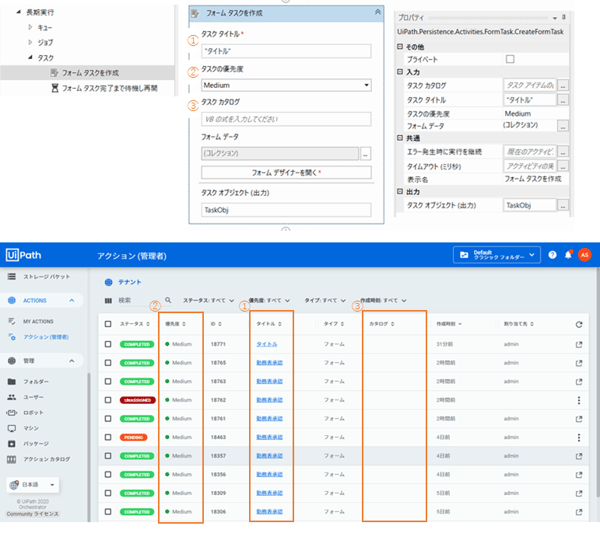Open the Type filter dropdown

click(x=325, y=300)
